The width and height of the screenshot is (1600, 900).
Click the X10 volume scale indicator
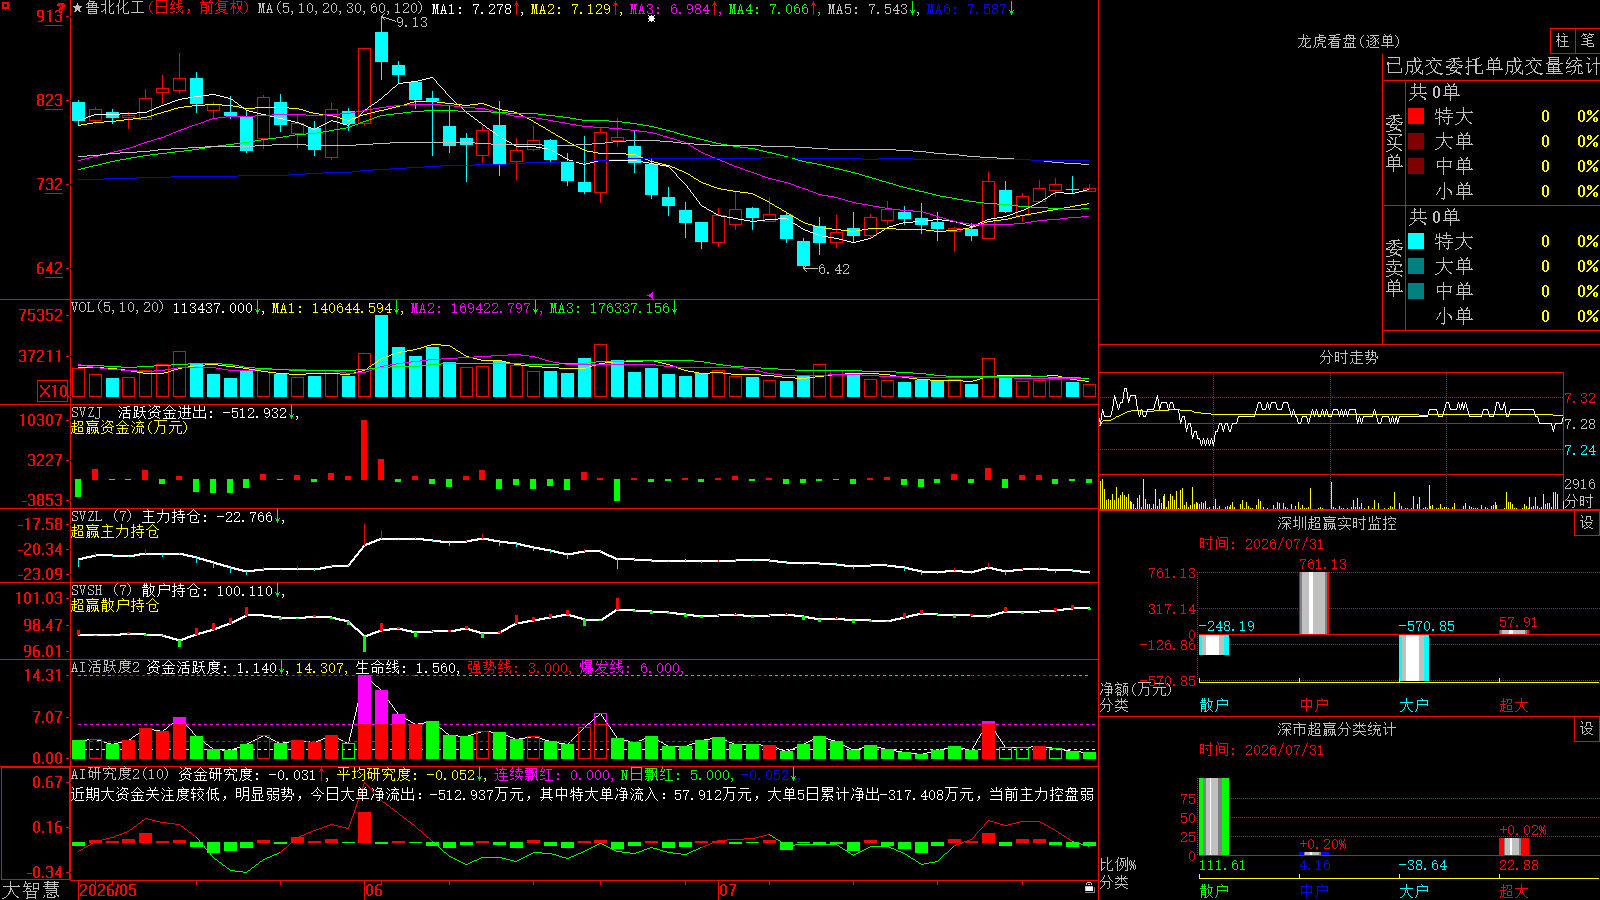click(x=53, y=391)
